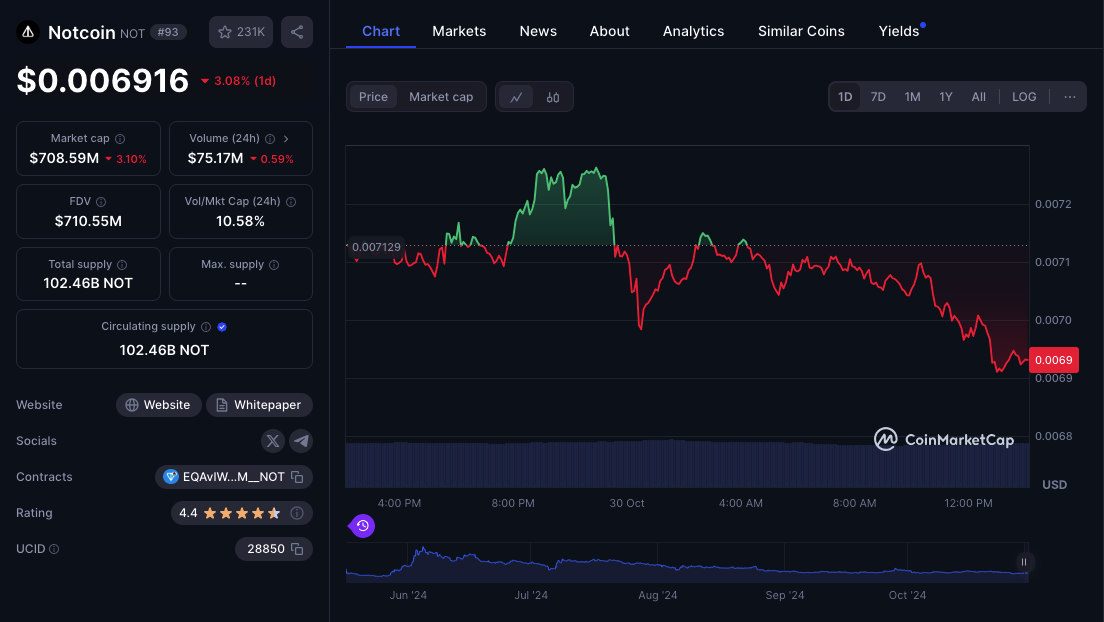The height and width of the screenshot is (622, 1104).
Task: Expand Volume (24h) chevron arrow
Action: [x=286, y=139]
